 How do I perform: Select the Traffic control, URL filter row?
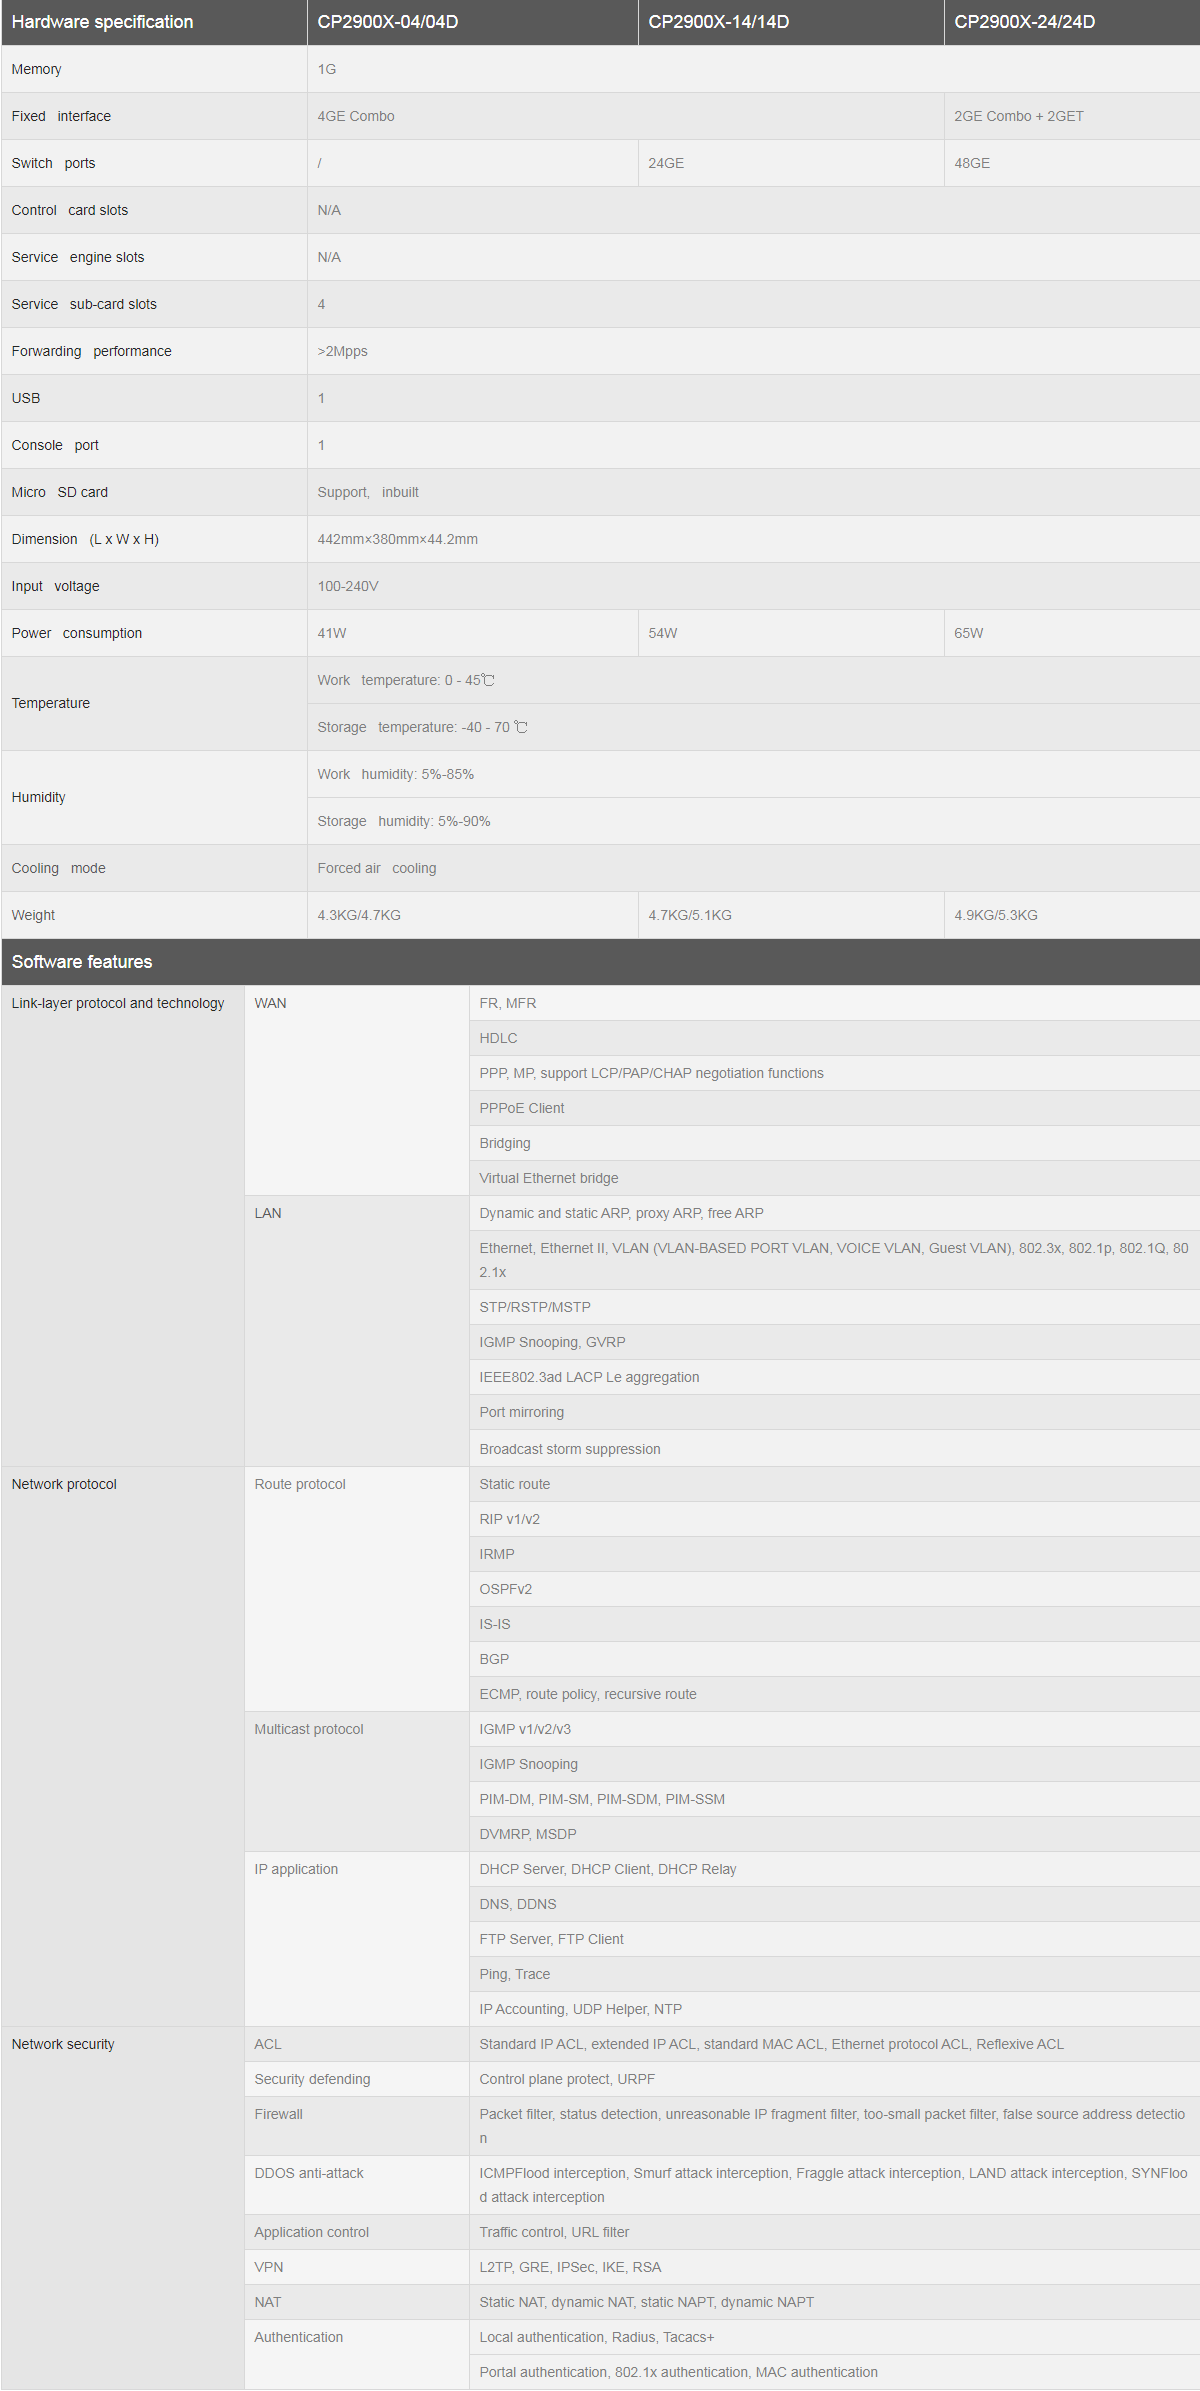(834, 2232)
